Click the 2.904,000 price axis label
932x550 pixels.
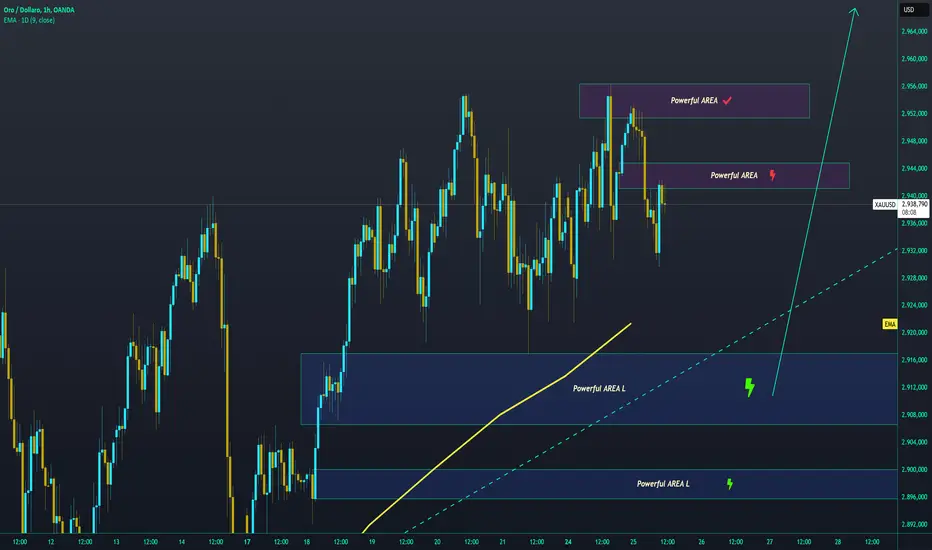coord(914,442)
